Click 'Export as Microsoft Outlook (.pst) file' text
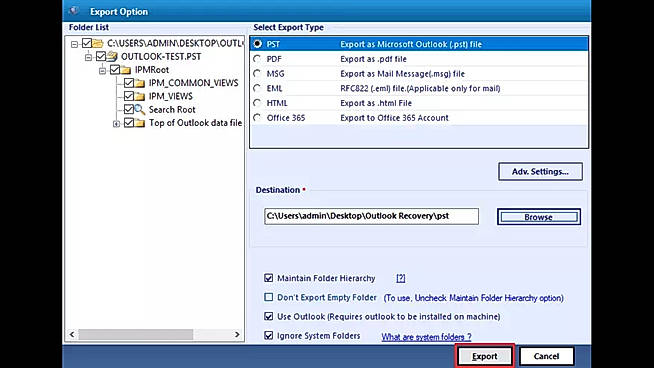This screenshot has height=368, width=654. [411, 44]
